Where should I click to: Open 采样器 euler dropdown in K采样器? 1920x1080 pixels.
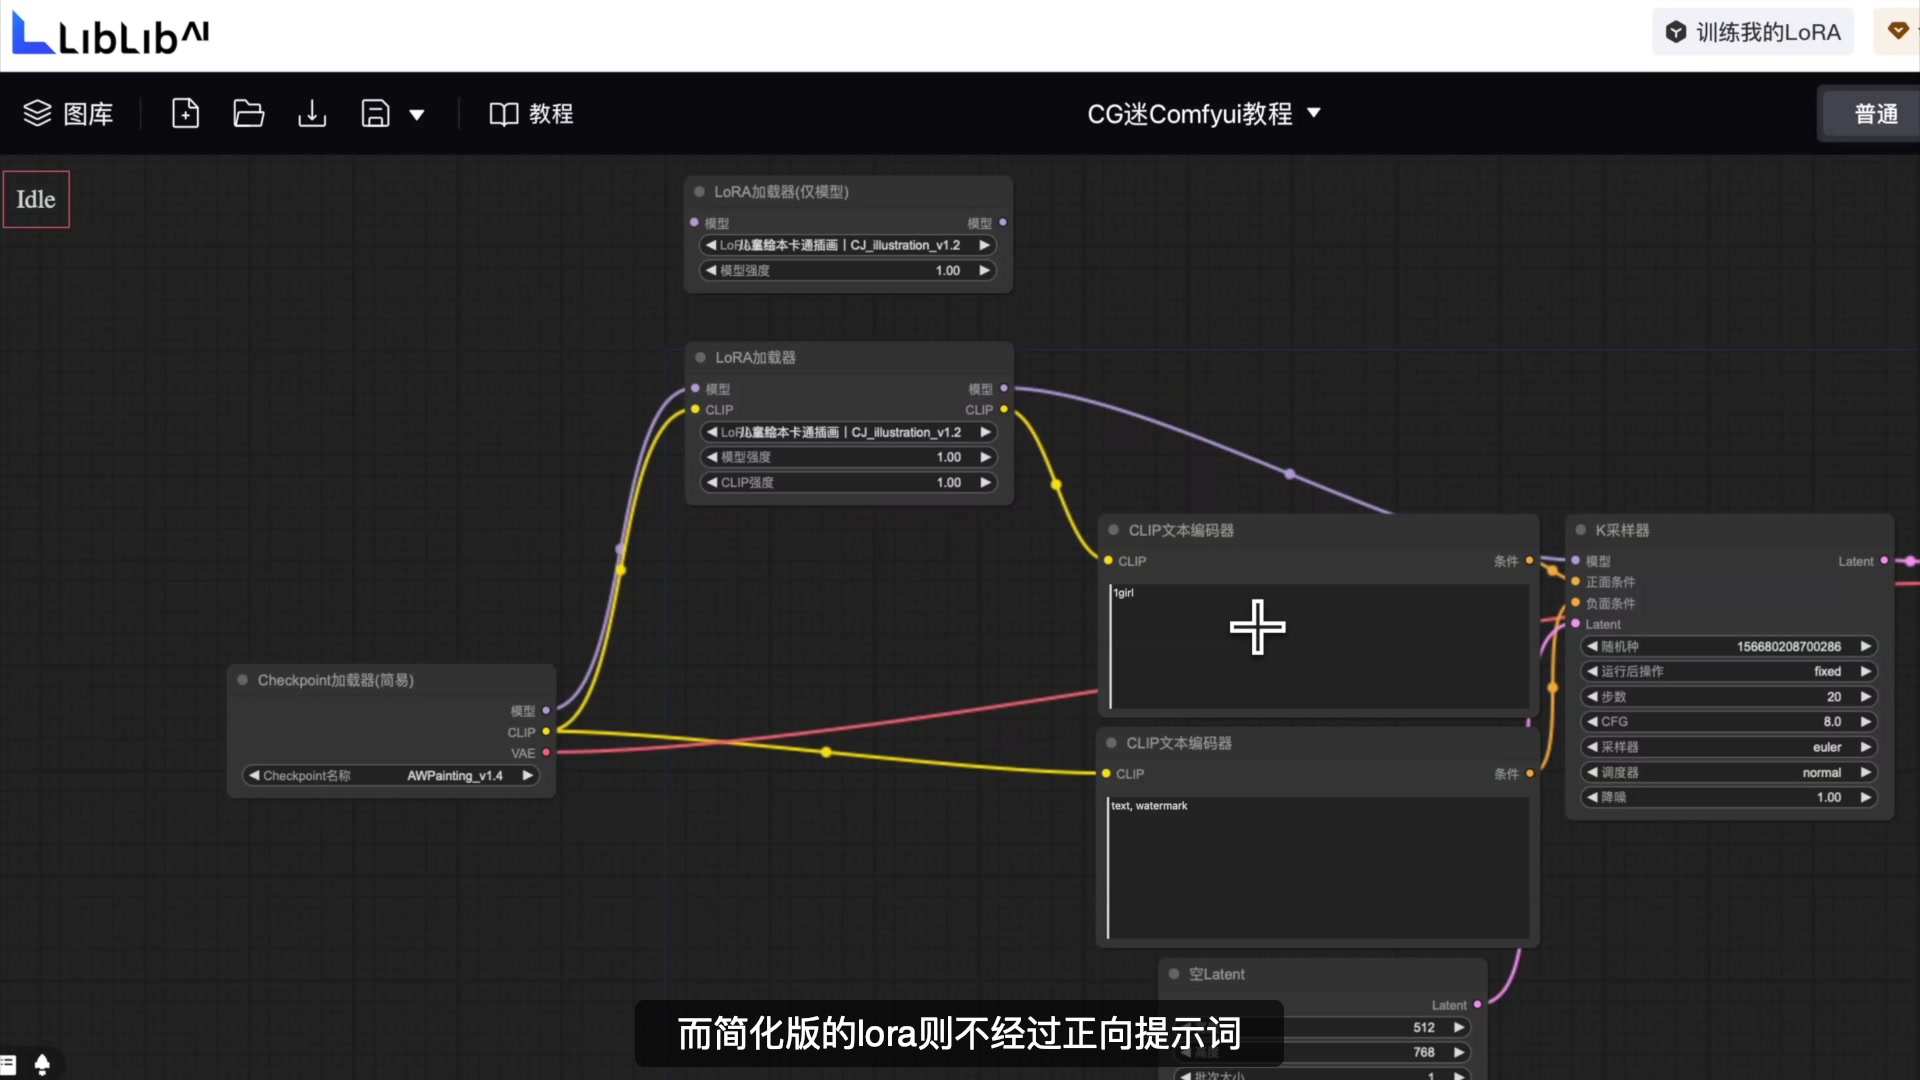(x=1727, y=747)
